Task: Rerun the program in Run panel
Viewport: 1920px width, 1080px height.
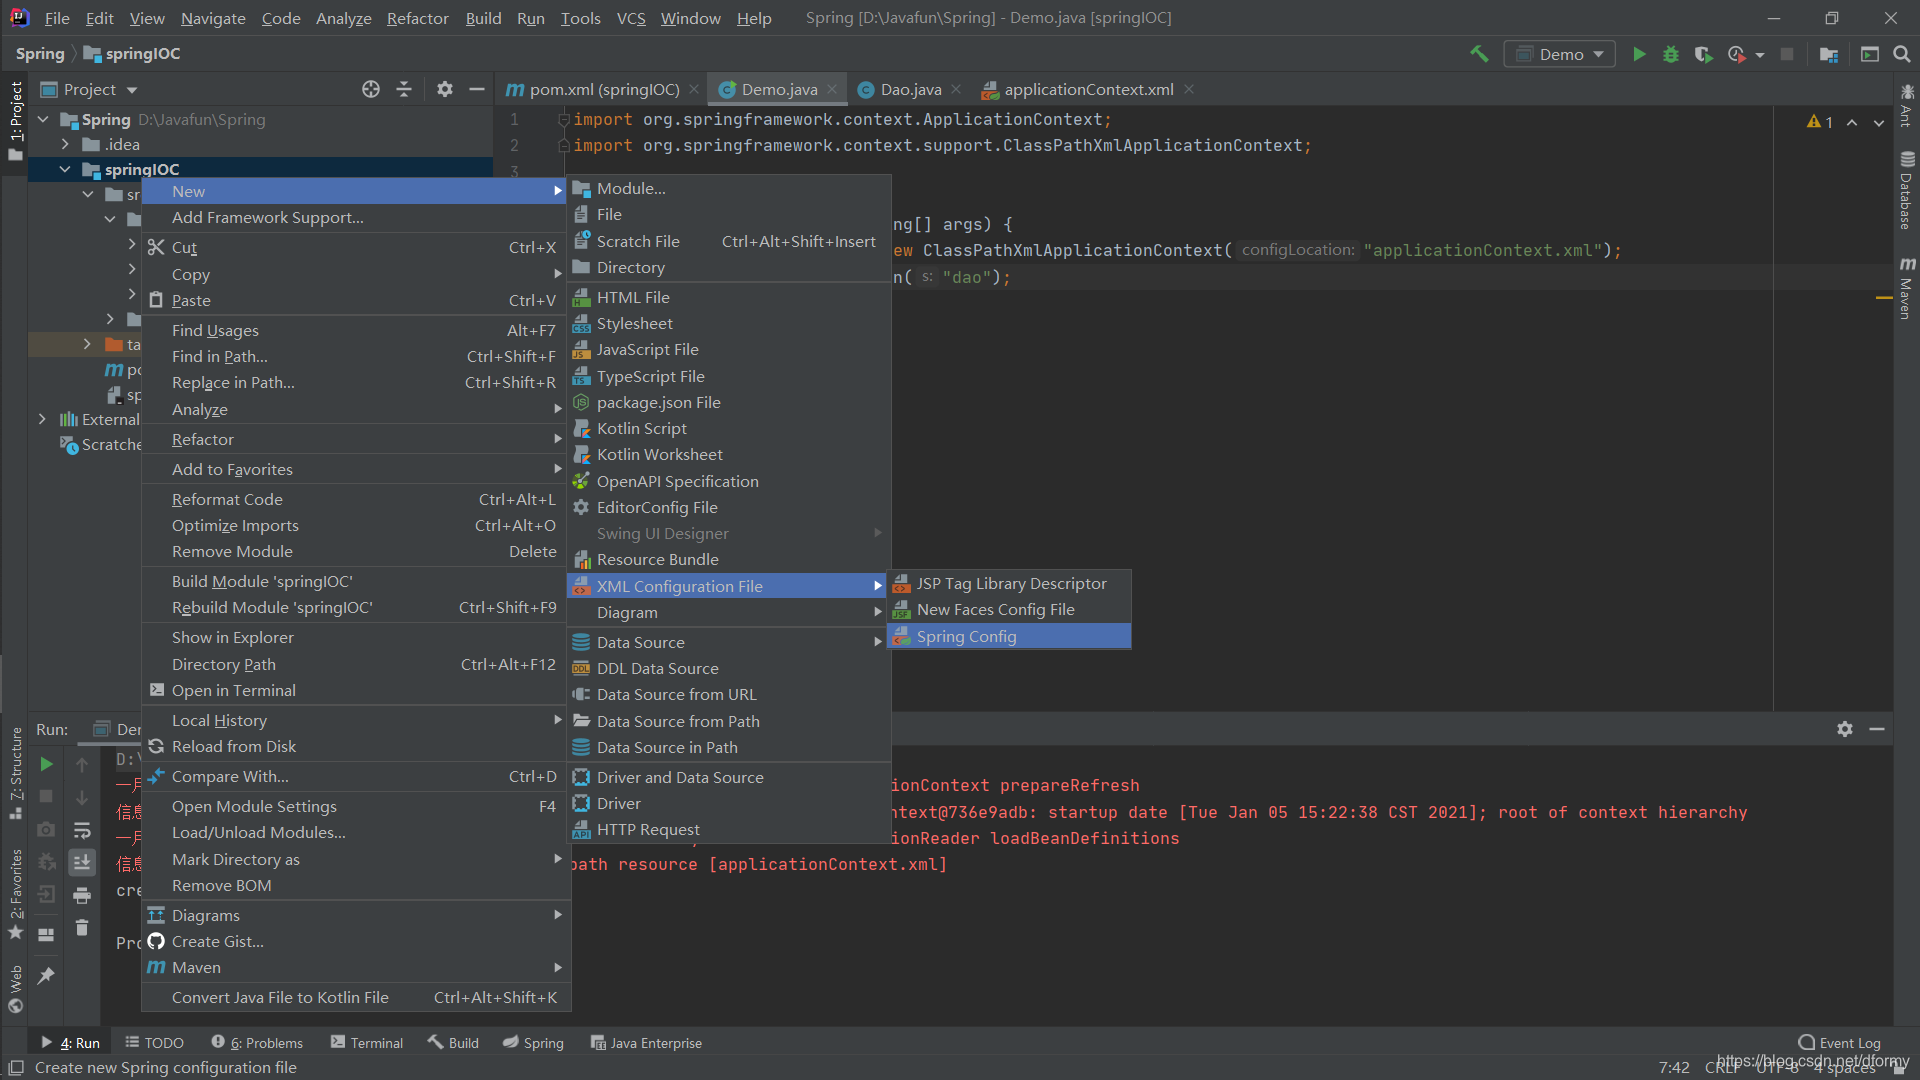Action: 46,764
